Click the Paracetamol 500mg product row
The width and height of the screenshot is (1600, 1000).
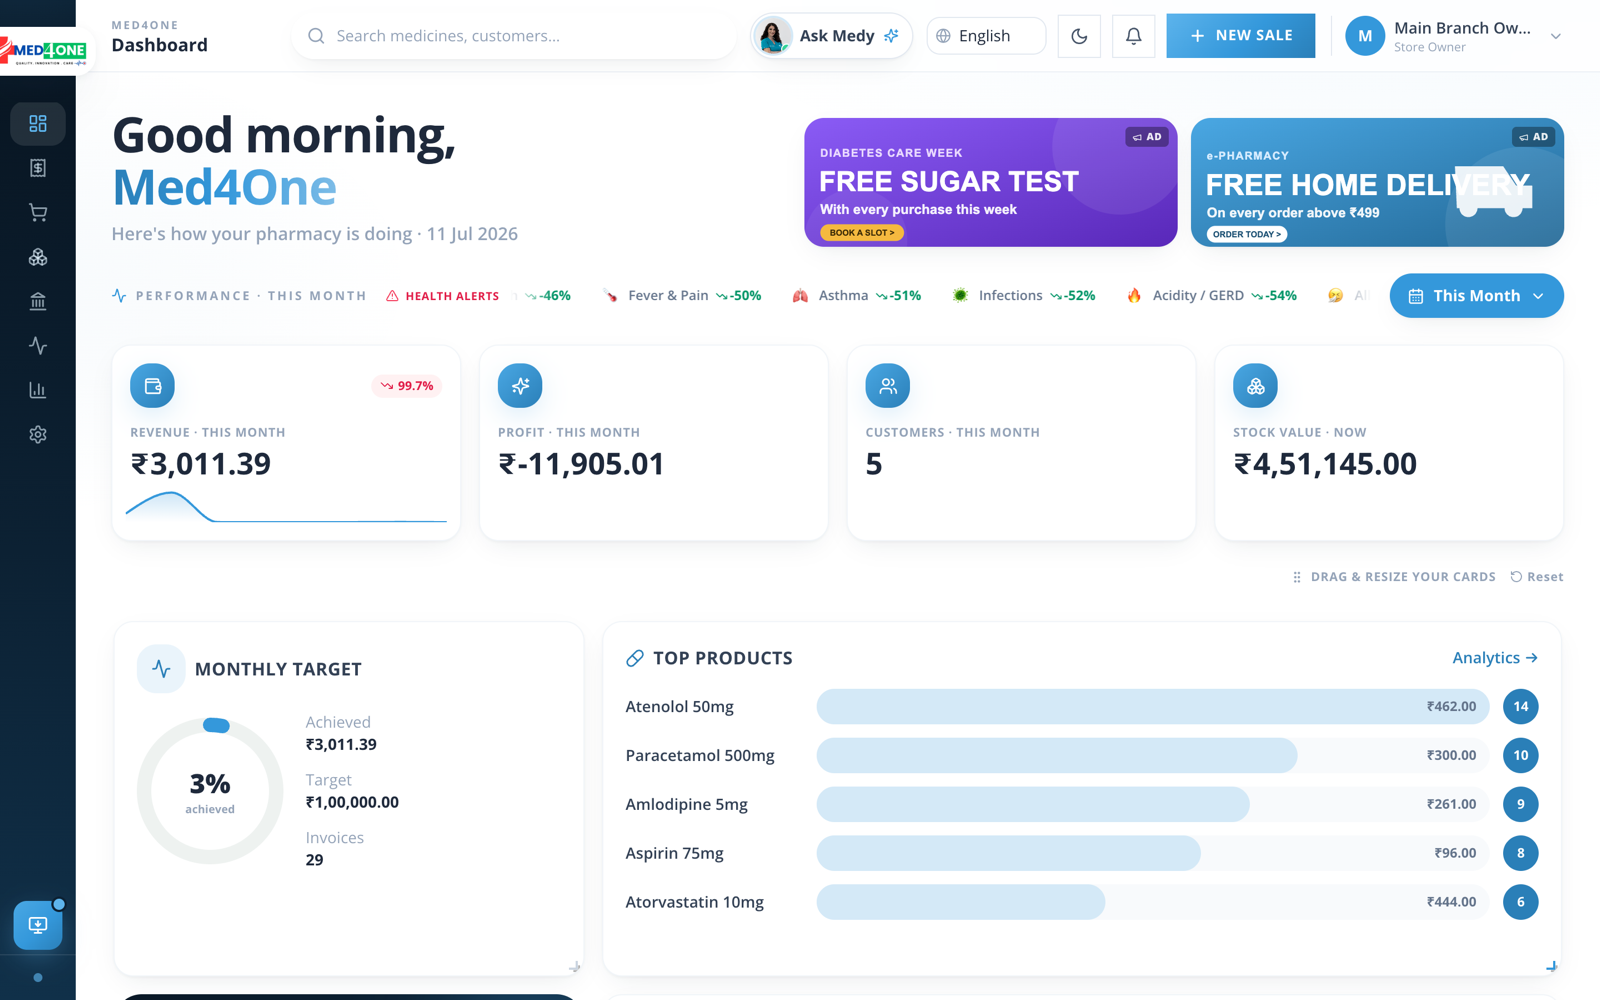tap(1082, 756)
